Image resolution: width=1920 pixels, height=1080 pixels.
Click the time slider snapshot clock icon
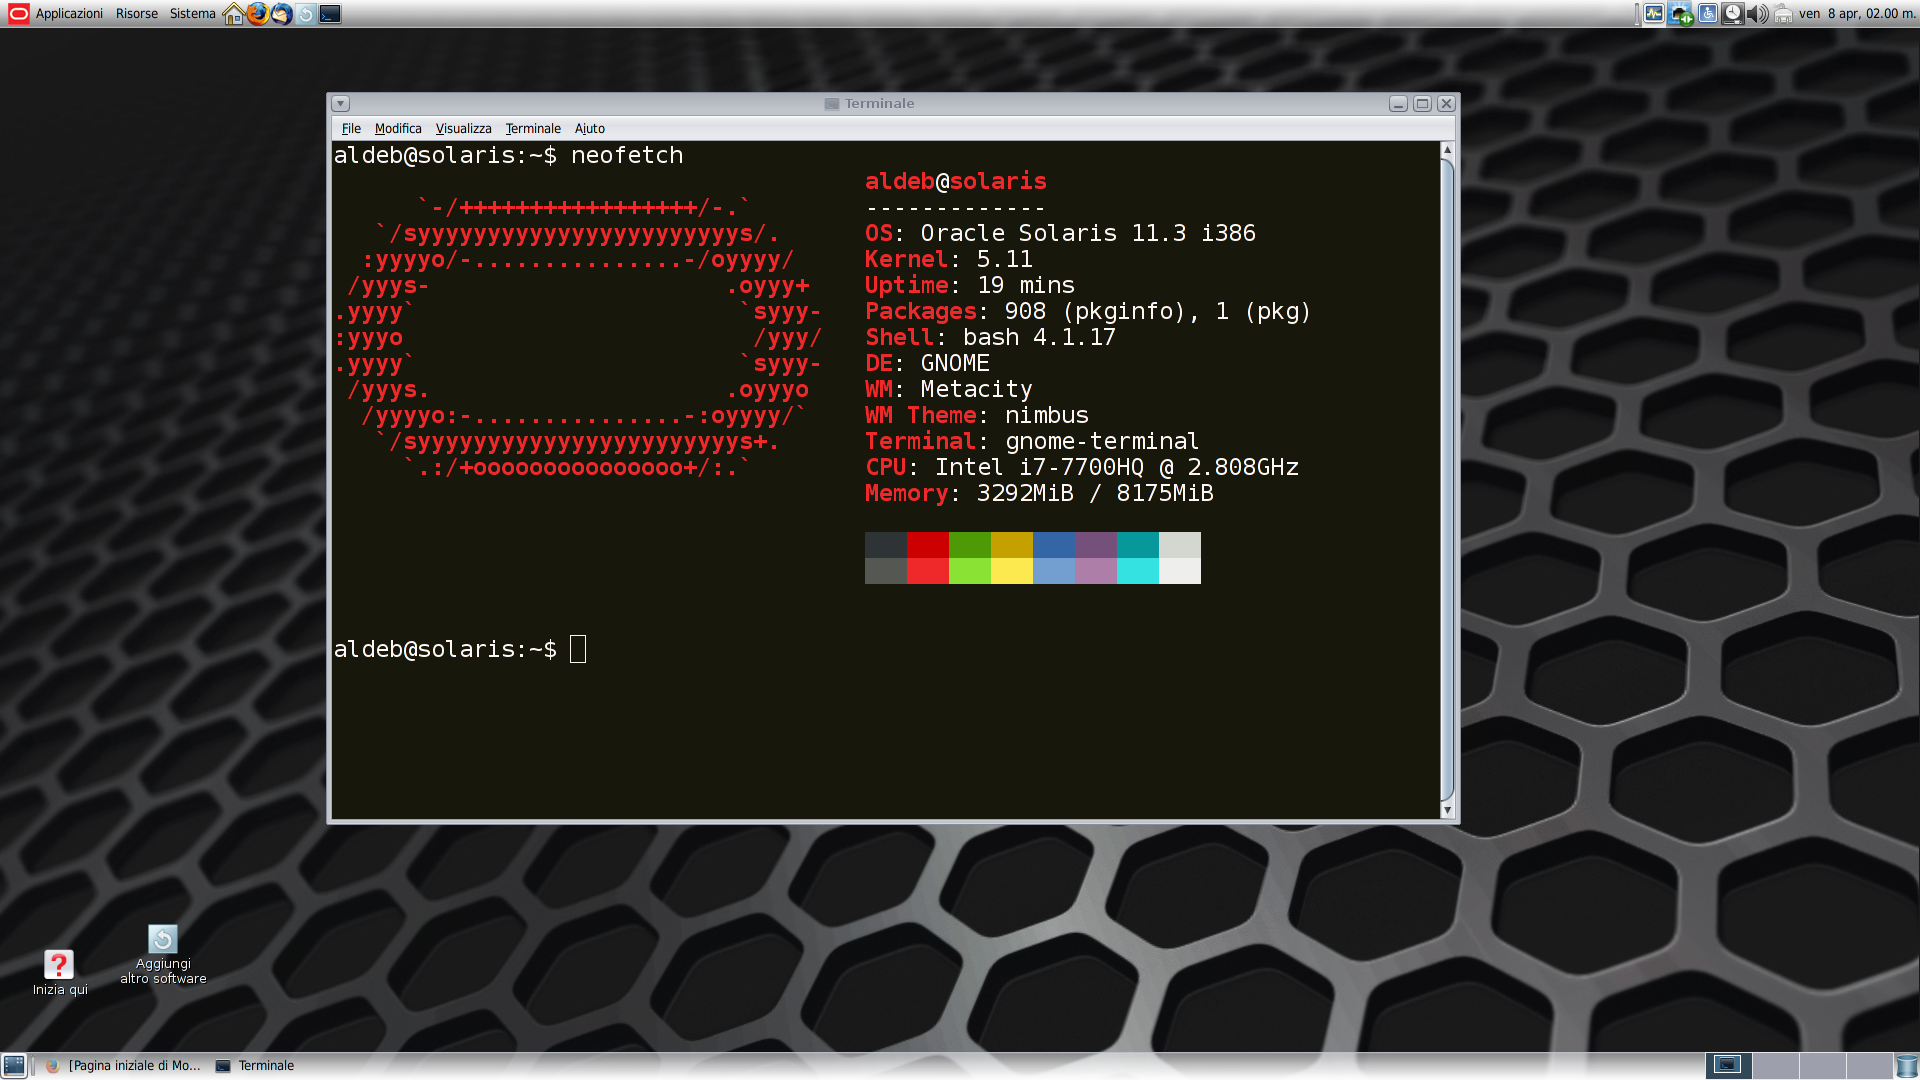click(1733, 14)
